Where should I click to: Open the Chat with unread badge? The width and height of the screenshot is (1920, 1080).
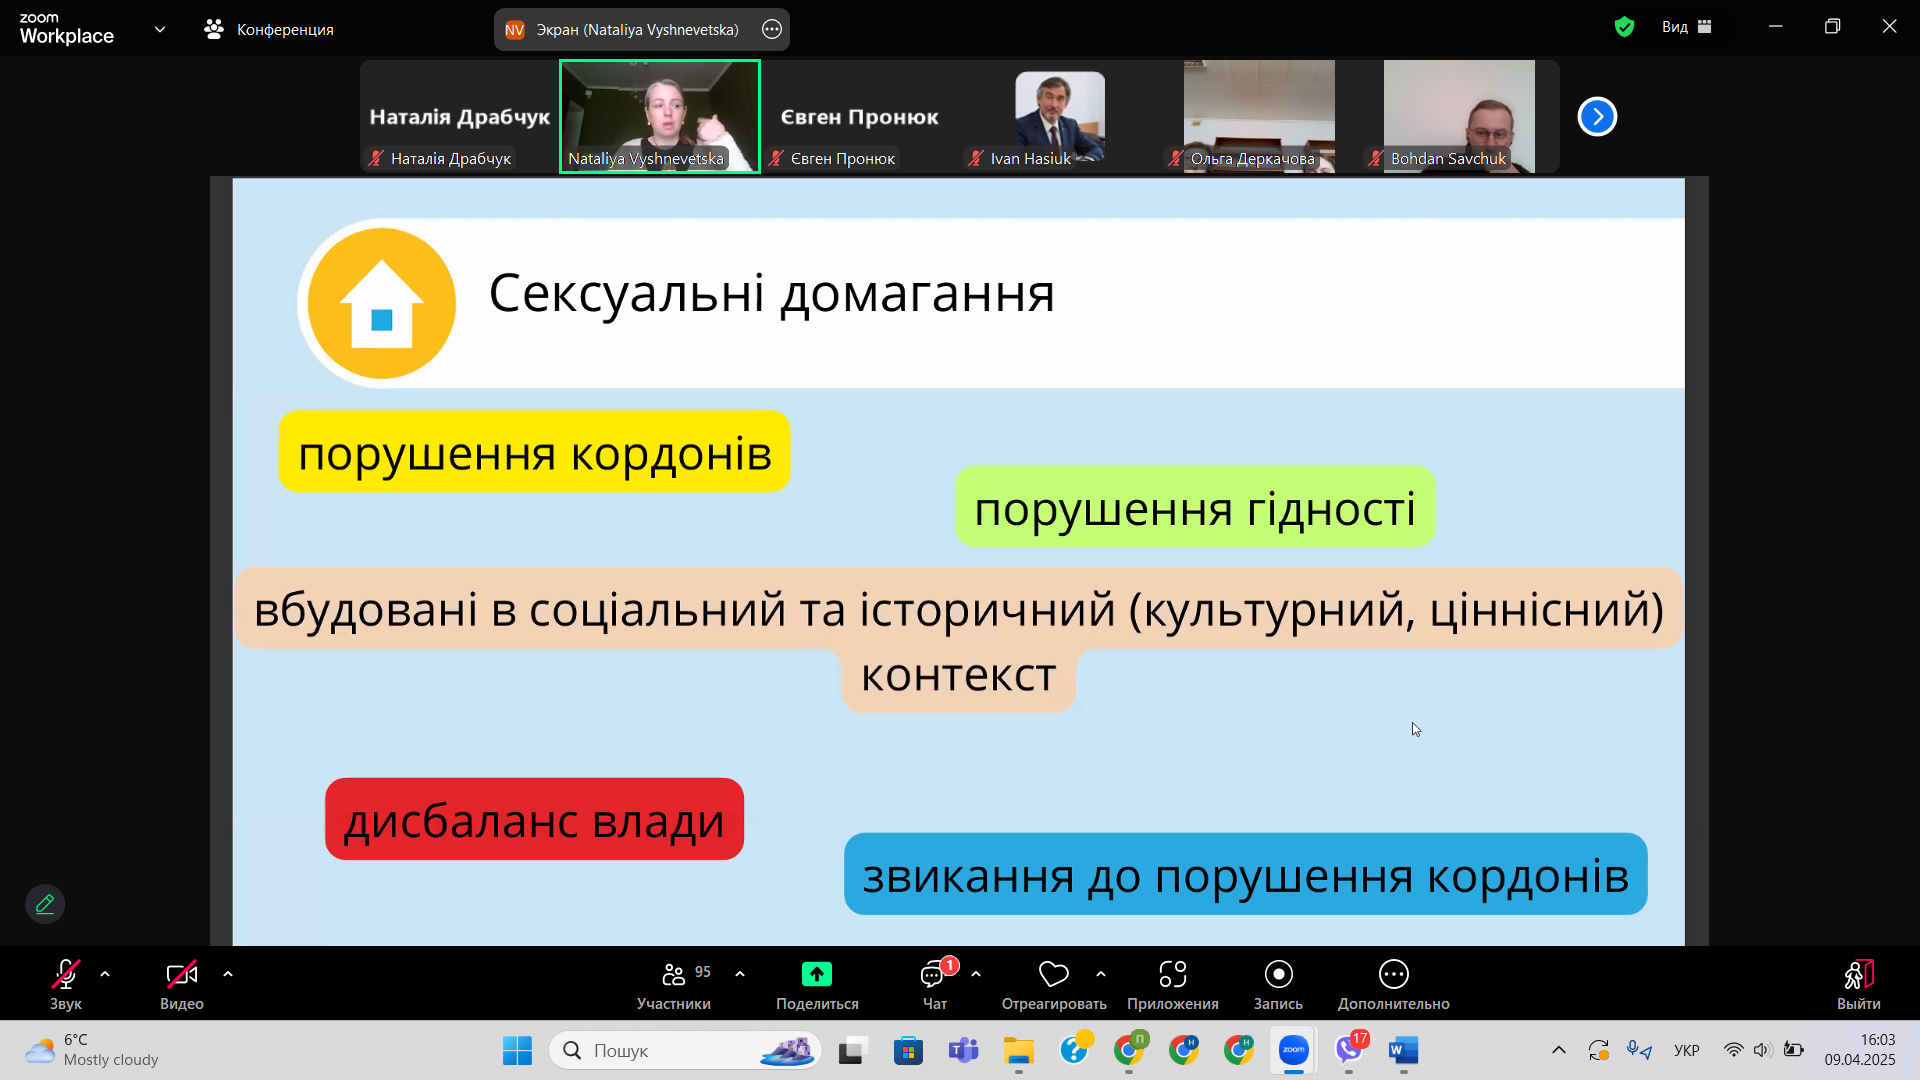tap(934, 974)
